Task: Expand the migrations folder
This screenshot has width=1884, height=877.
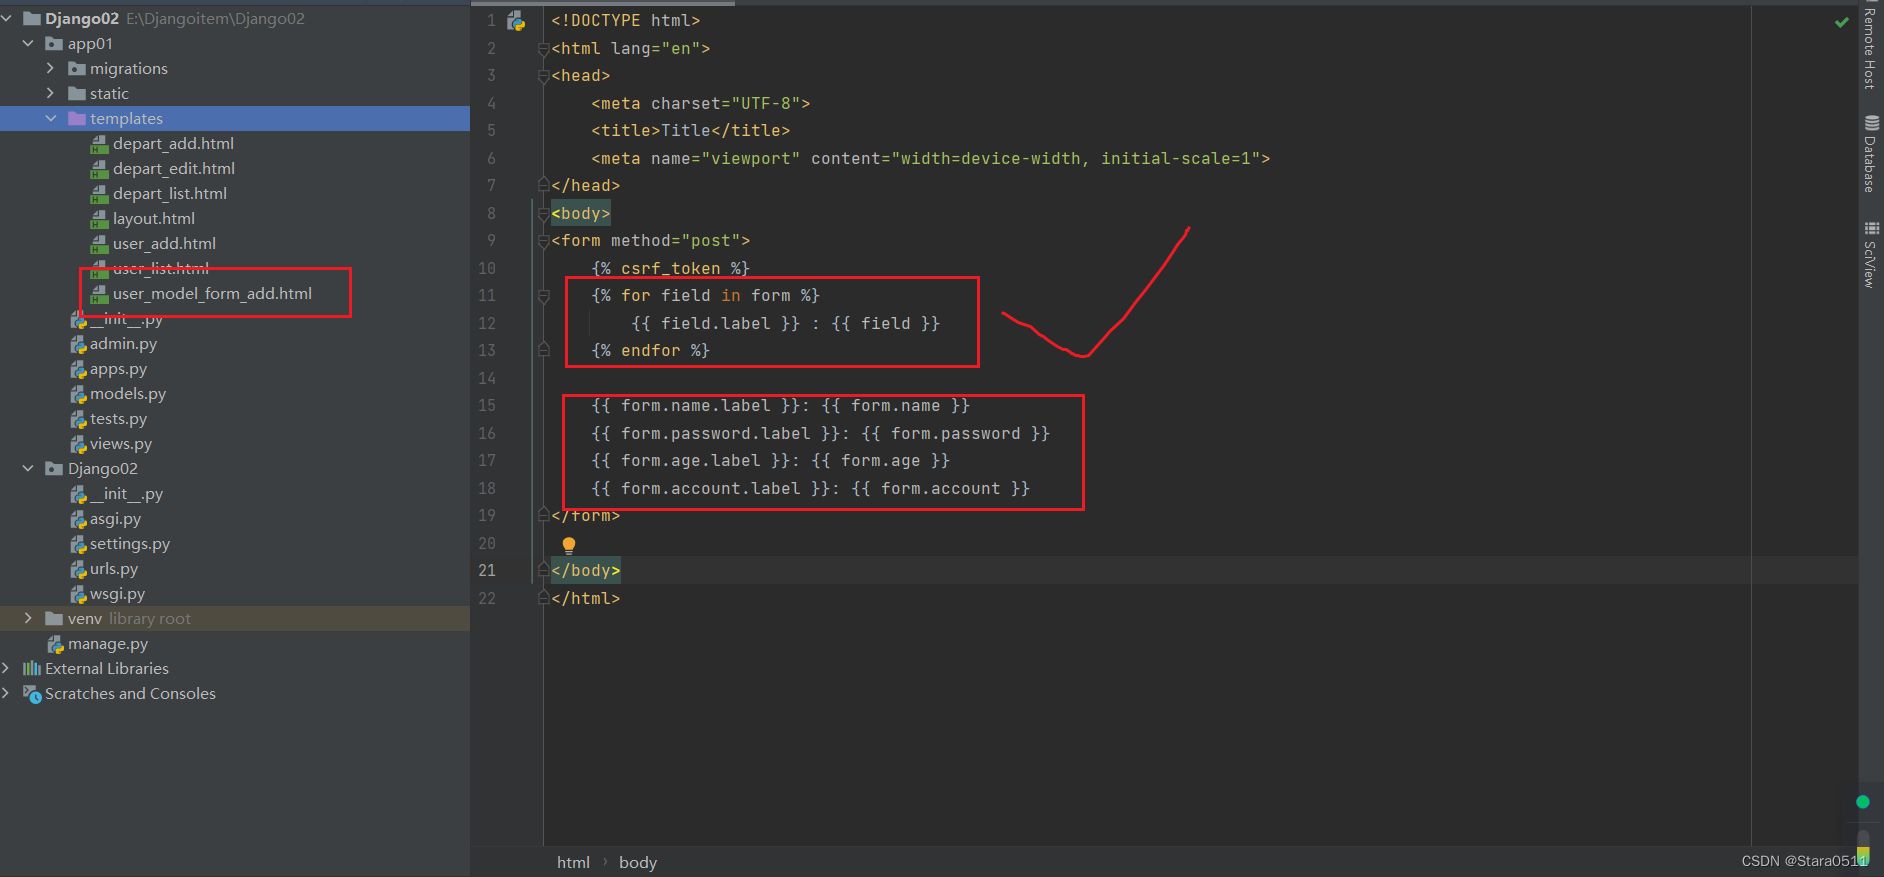Action: click(x=50, y=68)
